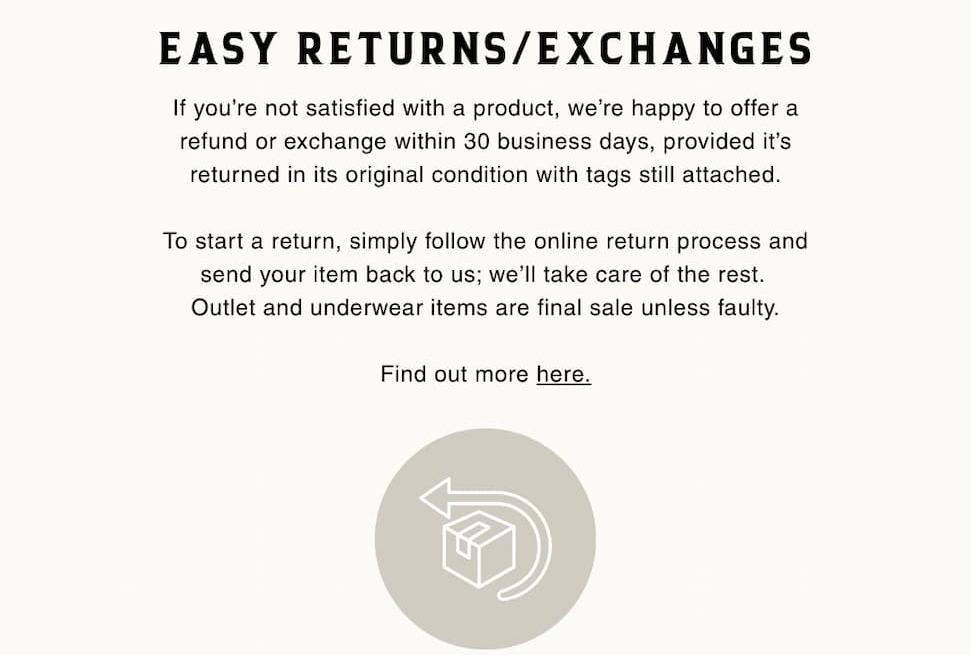Click the "Find out more" text
Screen dimensions: 971x655
(x=455, y=375)
